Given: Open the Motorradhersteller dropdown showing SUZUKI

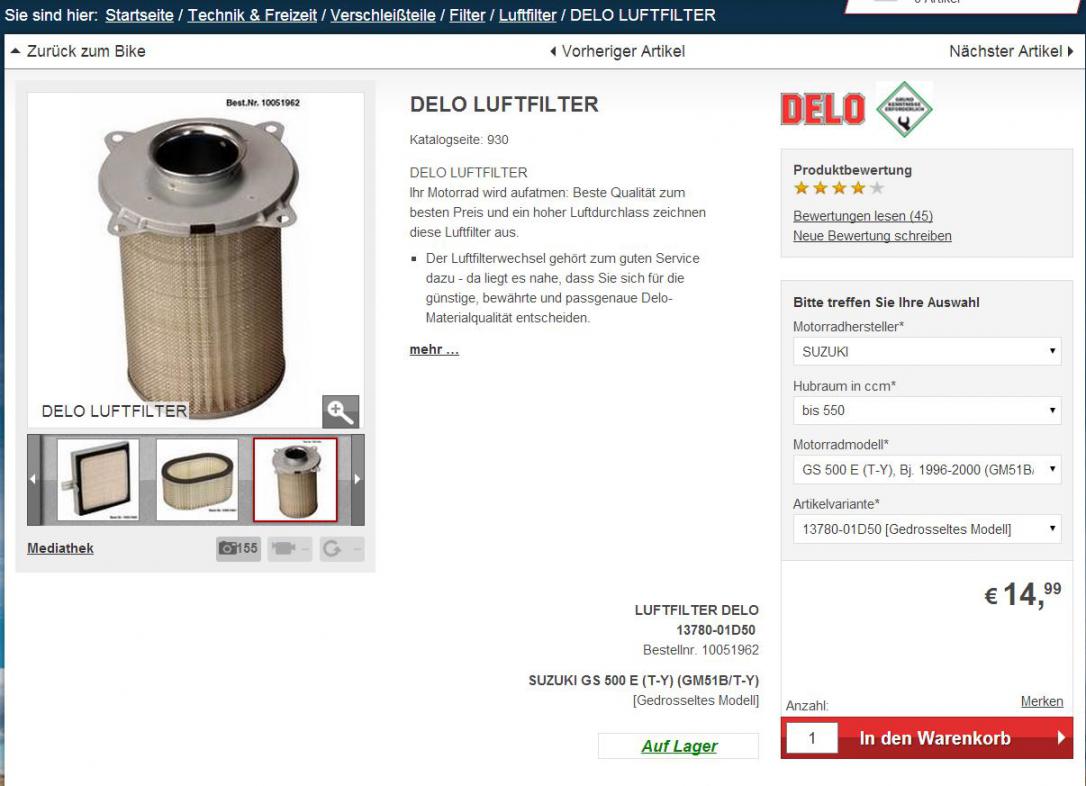Looking at the screenshot, I should point(927,351).
